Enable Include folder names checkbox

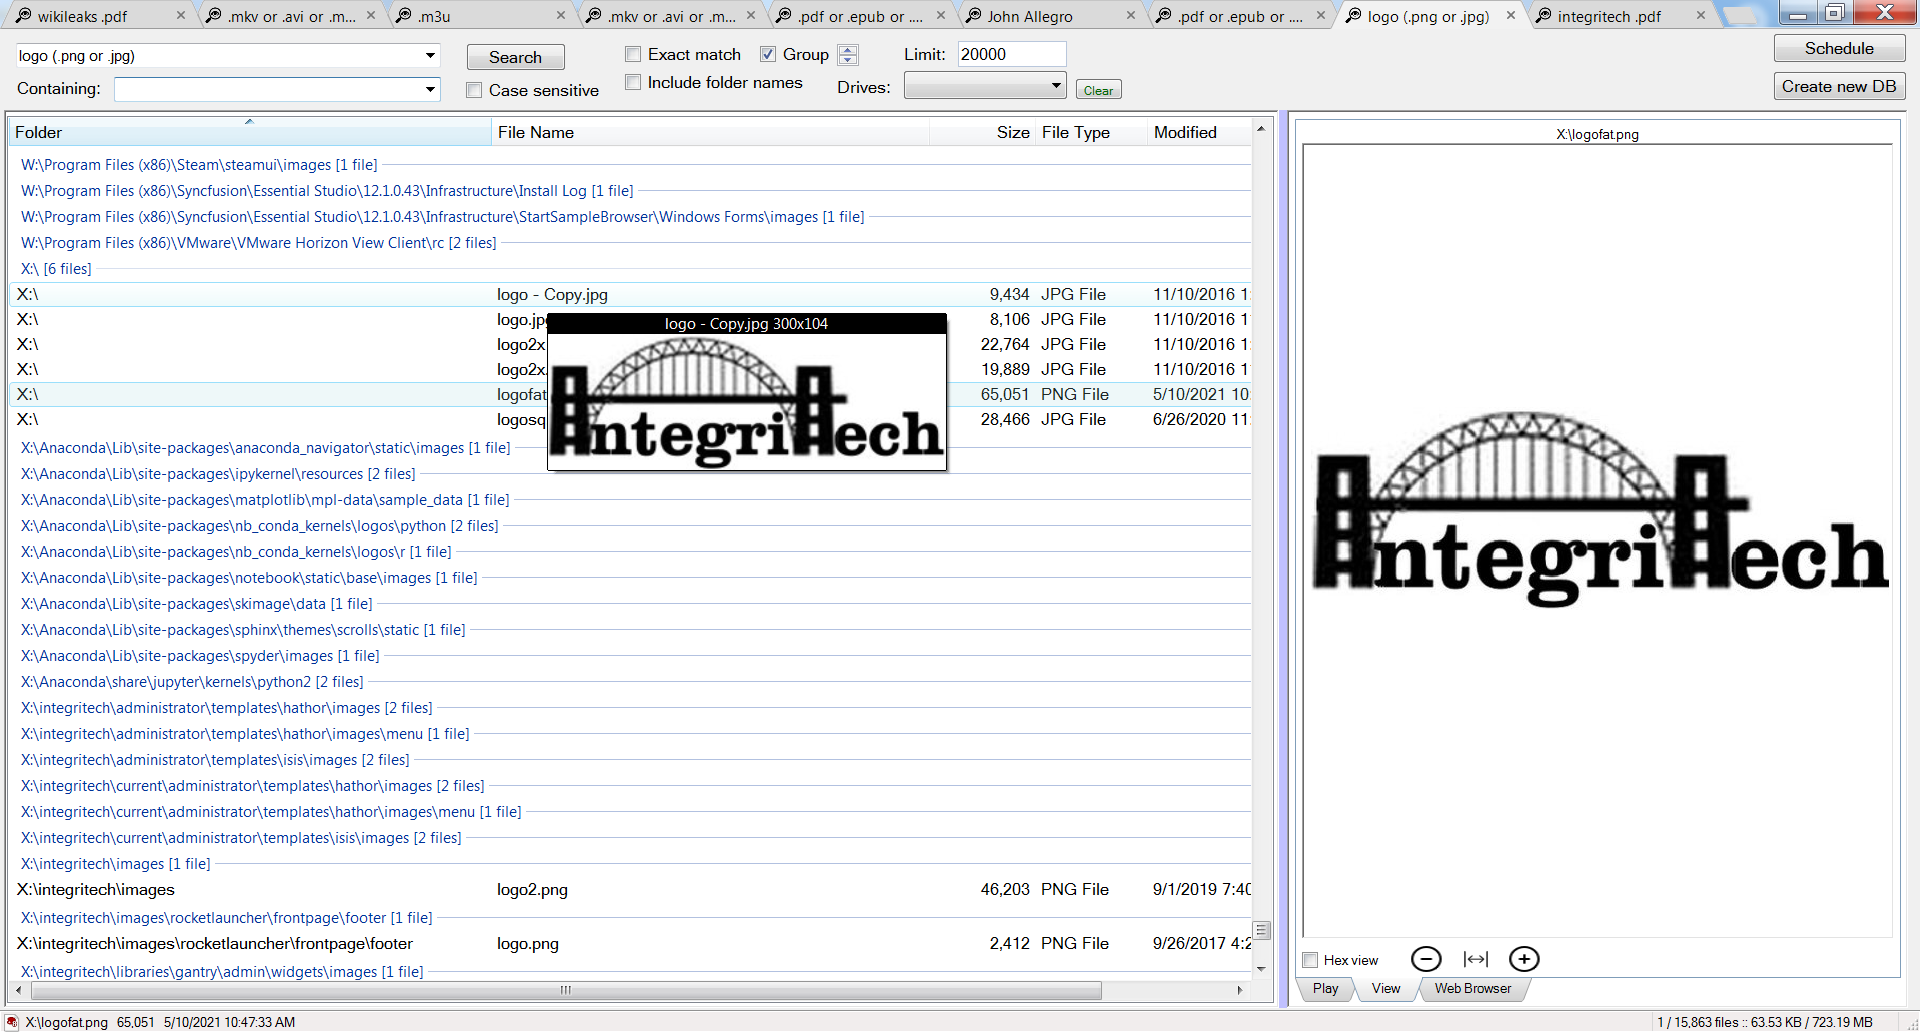(x=633, y=82)
